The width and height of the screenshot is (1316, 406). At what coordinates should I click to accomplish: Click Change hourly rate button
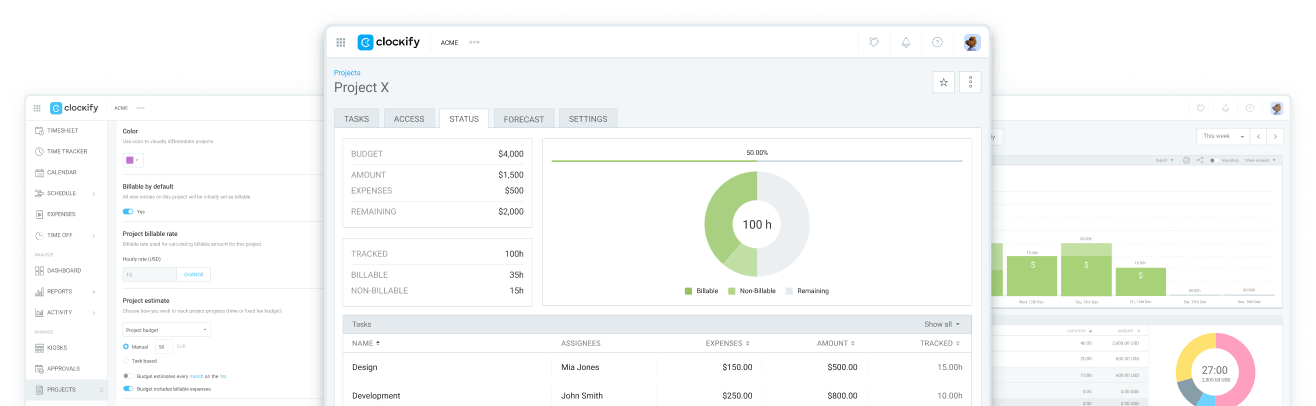(193, 274)
